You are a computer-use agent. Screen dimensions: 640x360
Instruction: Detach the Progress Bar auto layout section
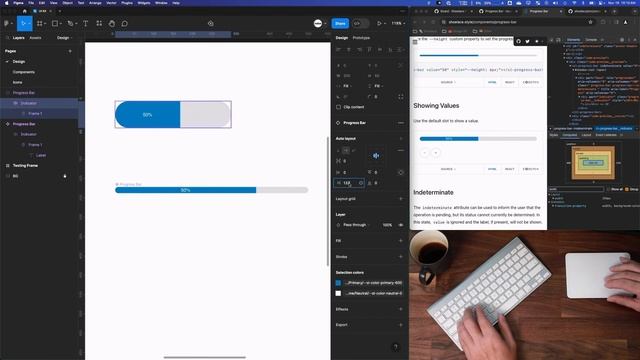coord(401,122)
